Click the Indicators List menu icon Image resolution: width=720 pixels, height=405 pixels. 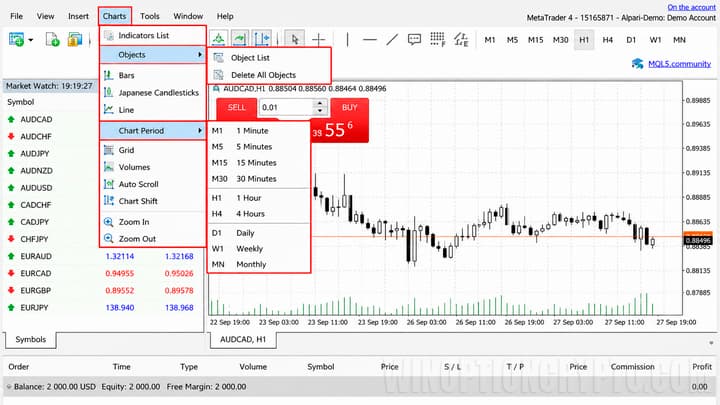pos(109,35)
